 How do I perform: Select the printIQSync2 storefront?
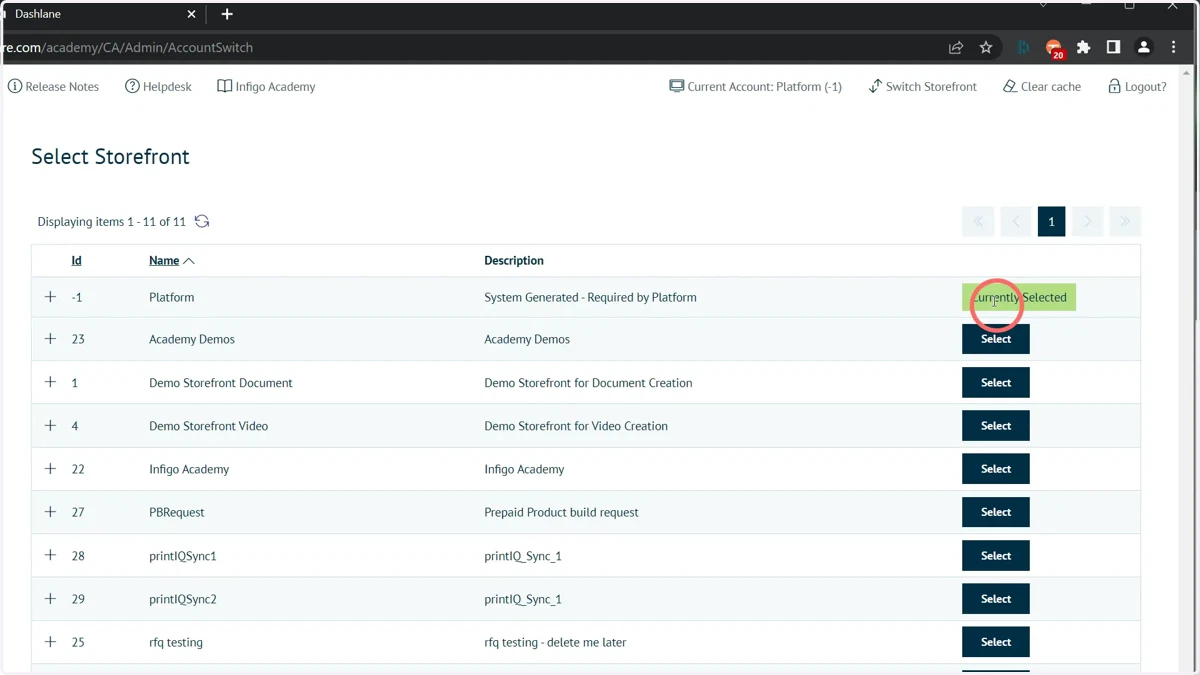[996, 598]
